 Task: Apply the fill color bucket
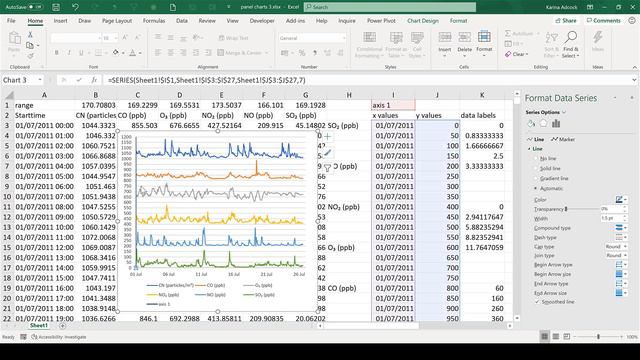(x=116, y=53)
